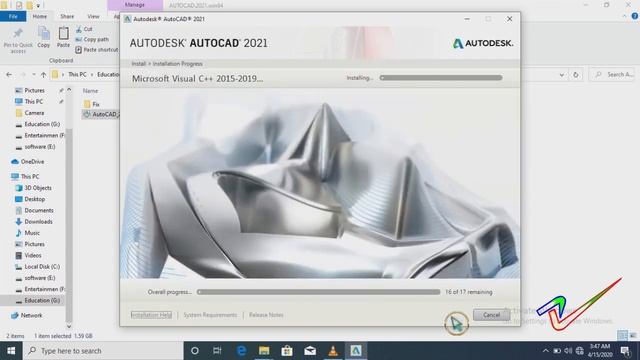
Task: Select This PC tree node
Action: [30, 176]
